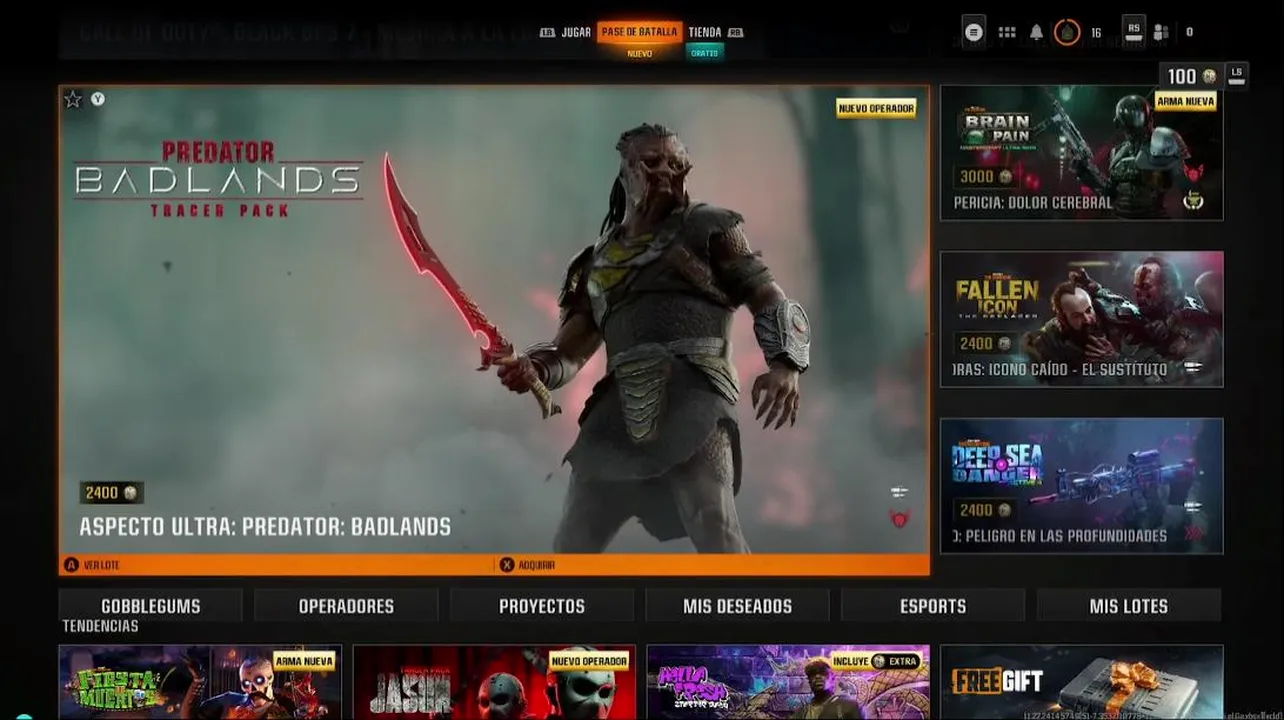Click the player level number 16
The image size is (1284, 720).
pyautogui.click(x=1096, y=33)
